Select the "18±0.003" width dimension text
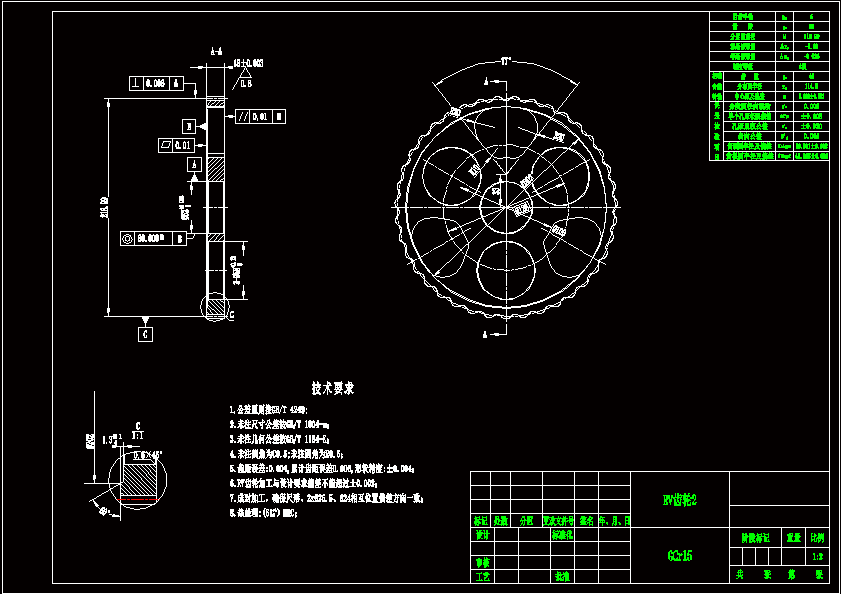Image resolution: width=841 pixels, height=594 pixels. 248,63
